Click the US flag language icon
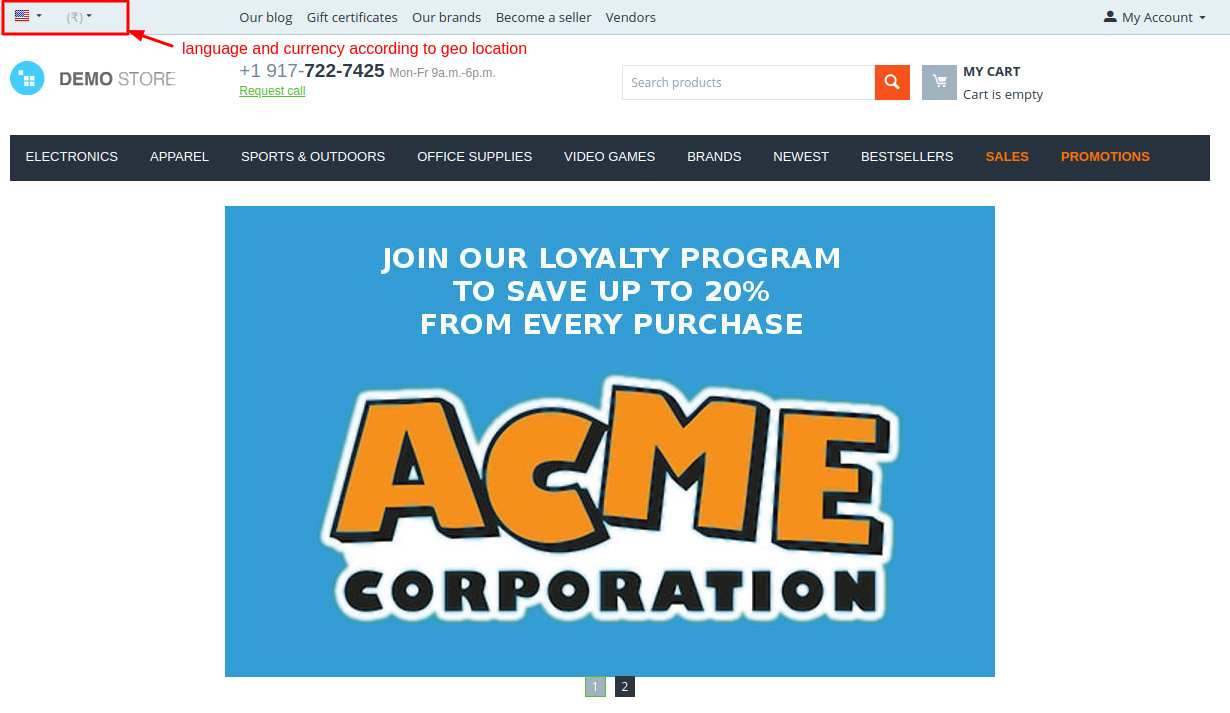The image size is (1230, 713). 22,16
